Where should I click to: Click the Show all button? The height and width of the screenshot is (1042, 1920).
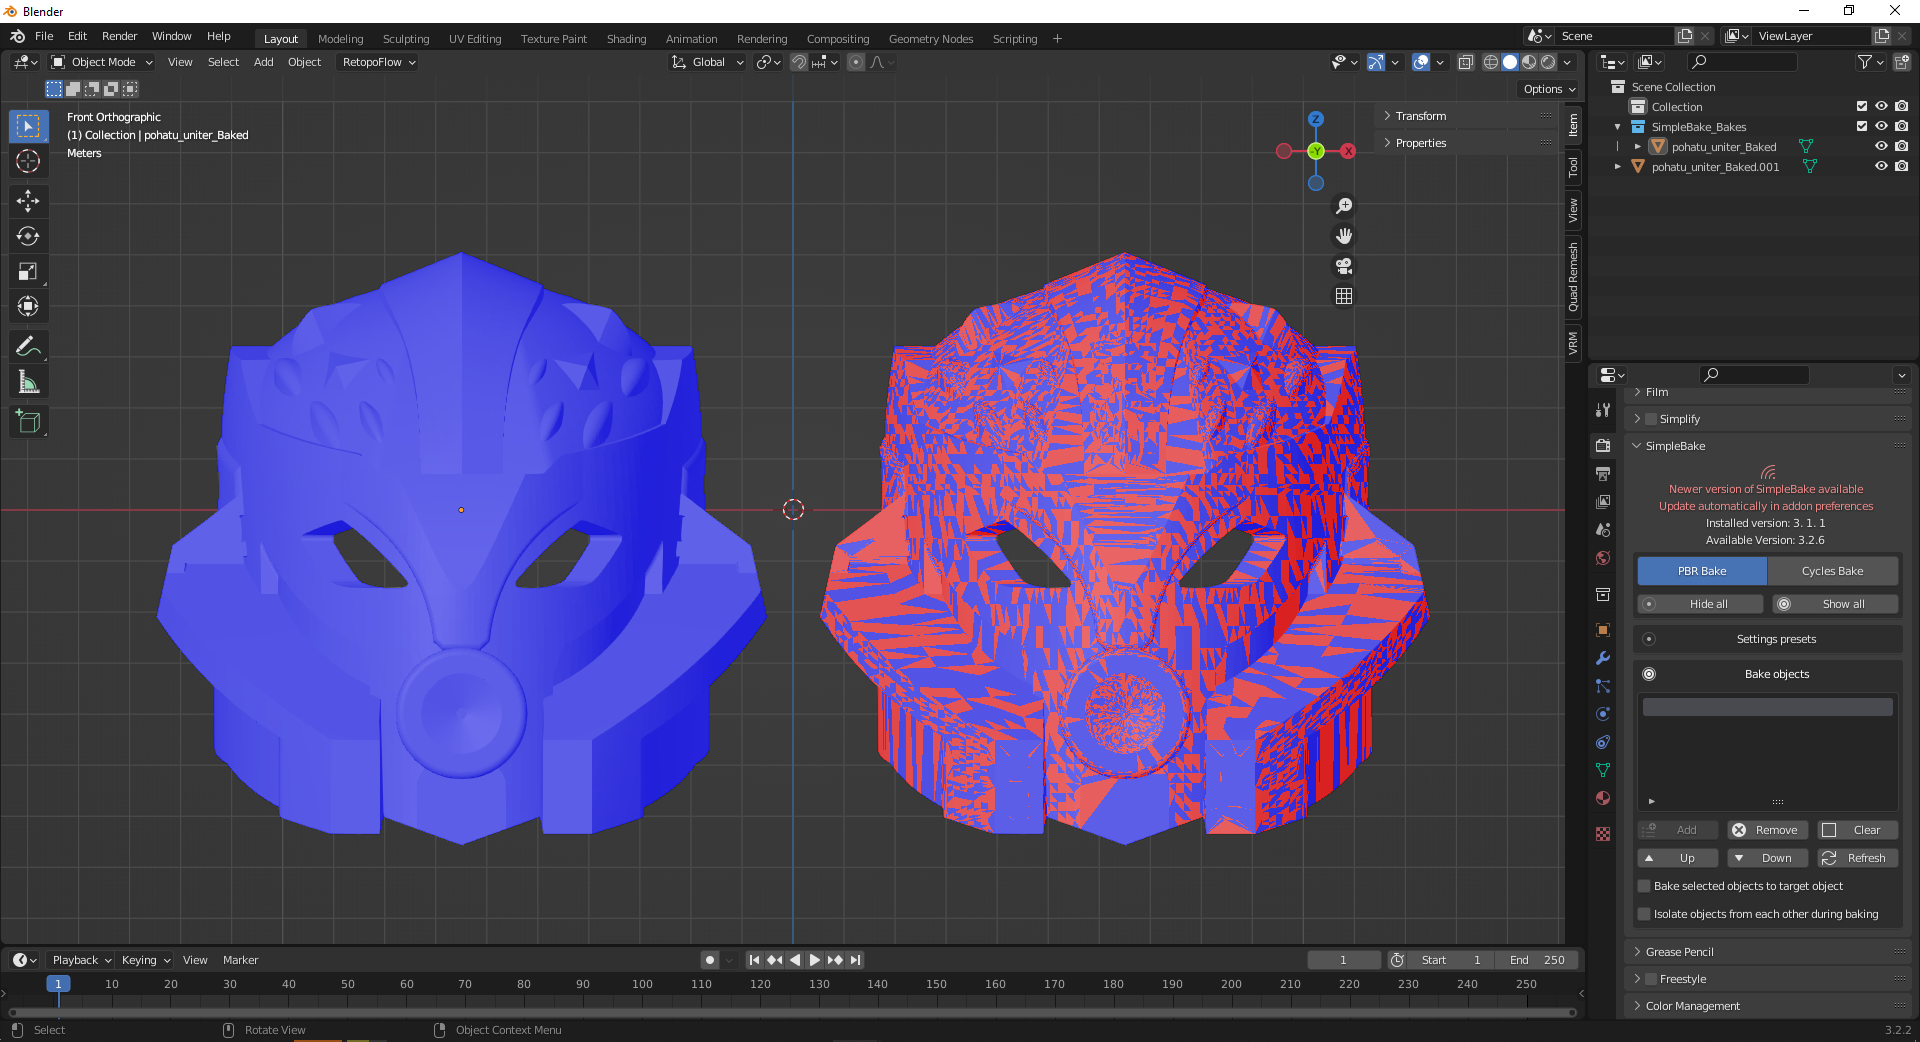[x=1834, y=604]
